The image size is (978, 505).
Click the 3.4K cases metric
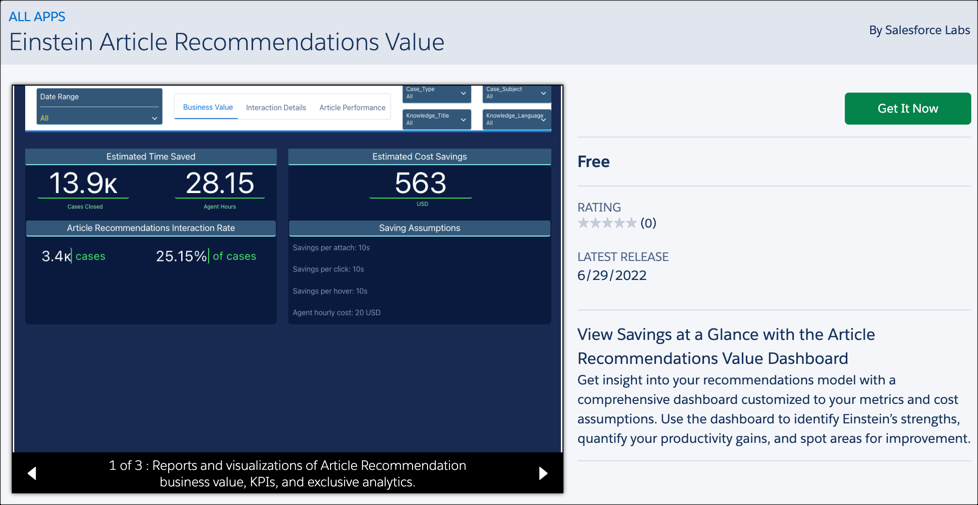(x=74, y=256)
